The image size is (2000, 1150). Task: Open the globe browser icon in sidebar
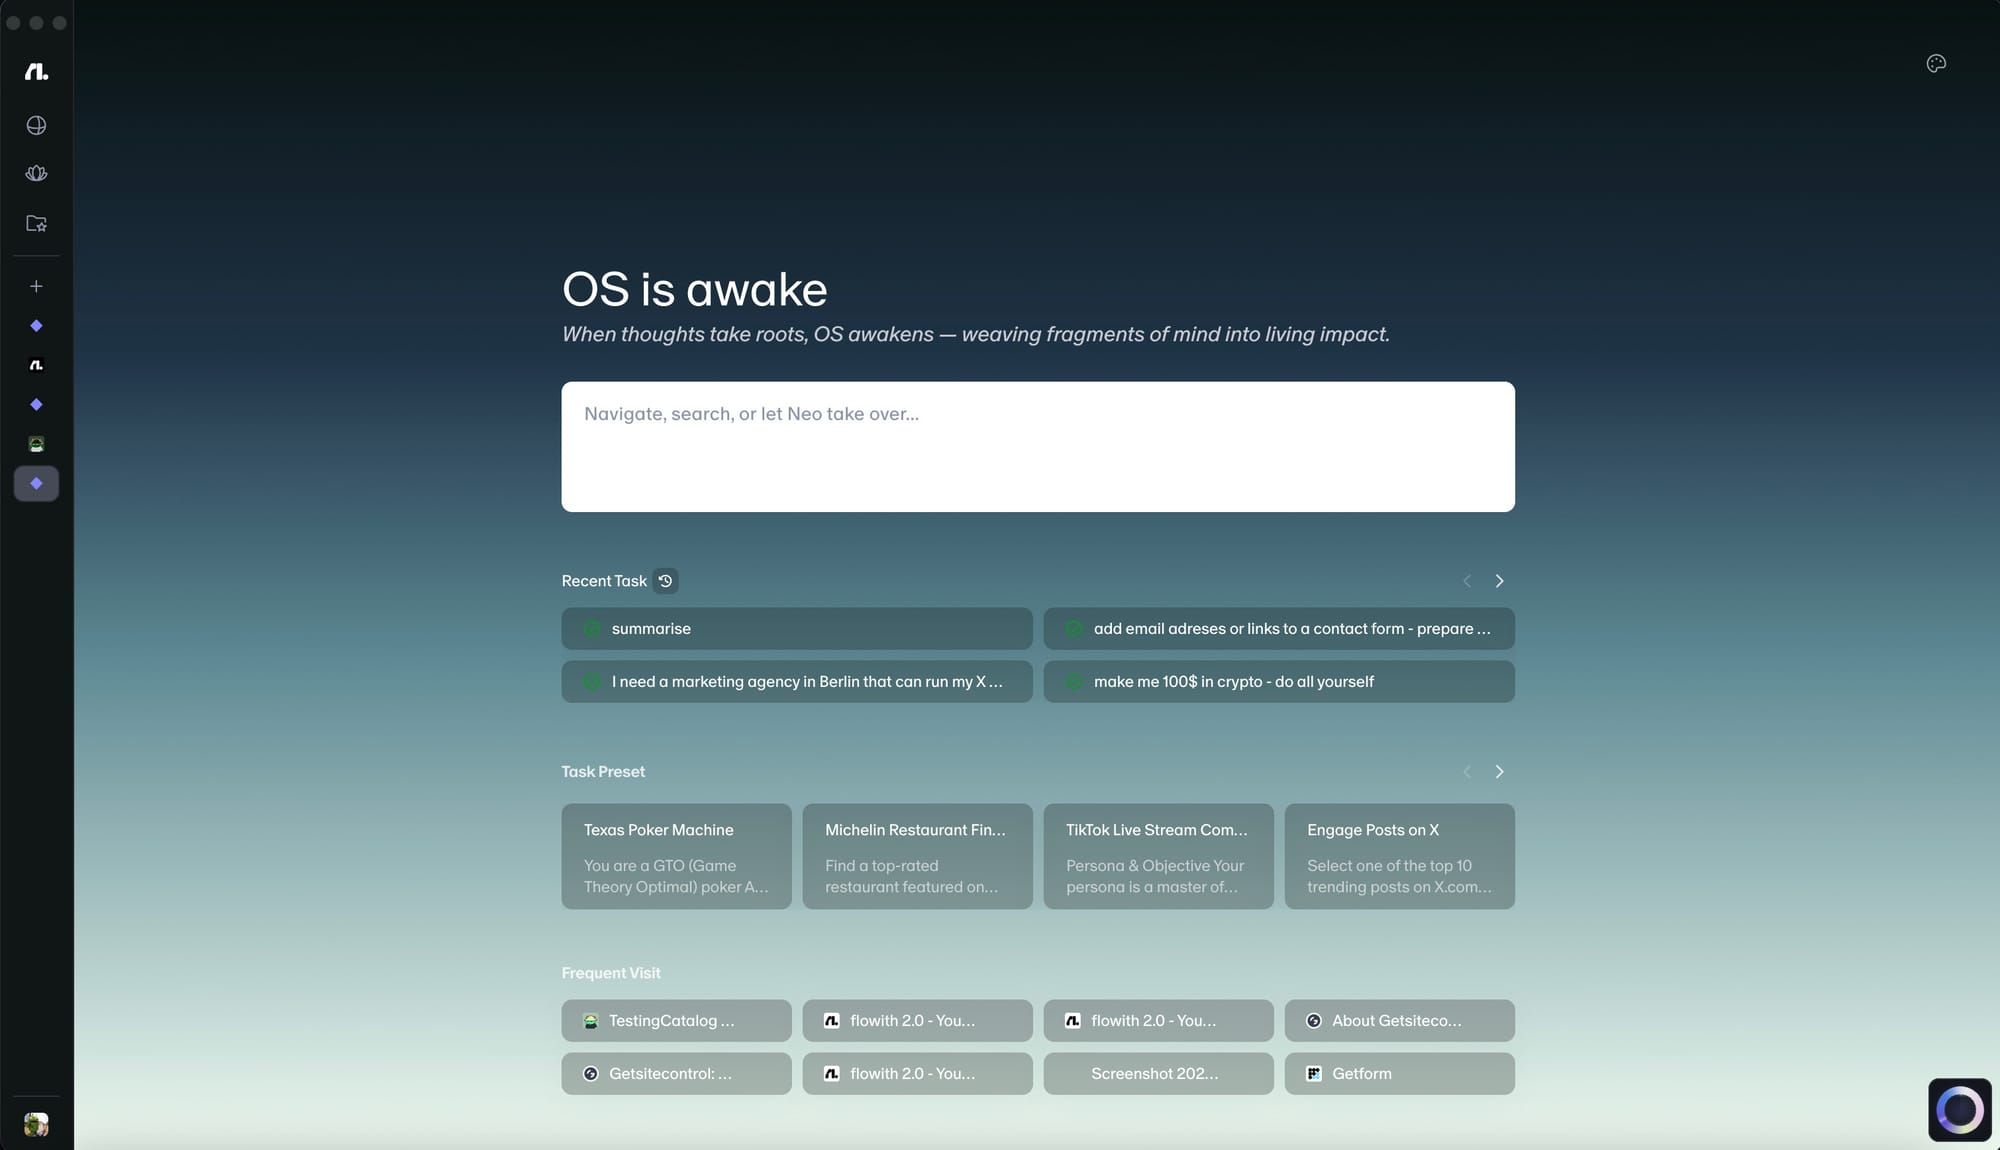coord(36,125)
